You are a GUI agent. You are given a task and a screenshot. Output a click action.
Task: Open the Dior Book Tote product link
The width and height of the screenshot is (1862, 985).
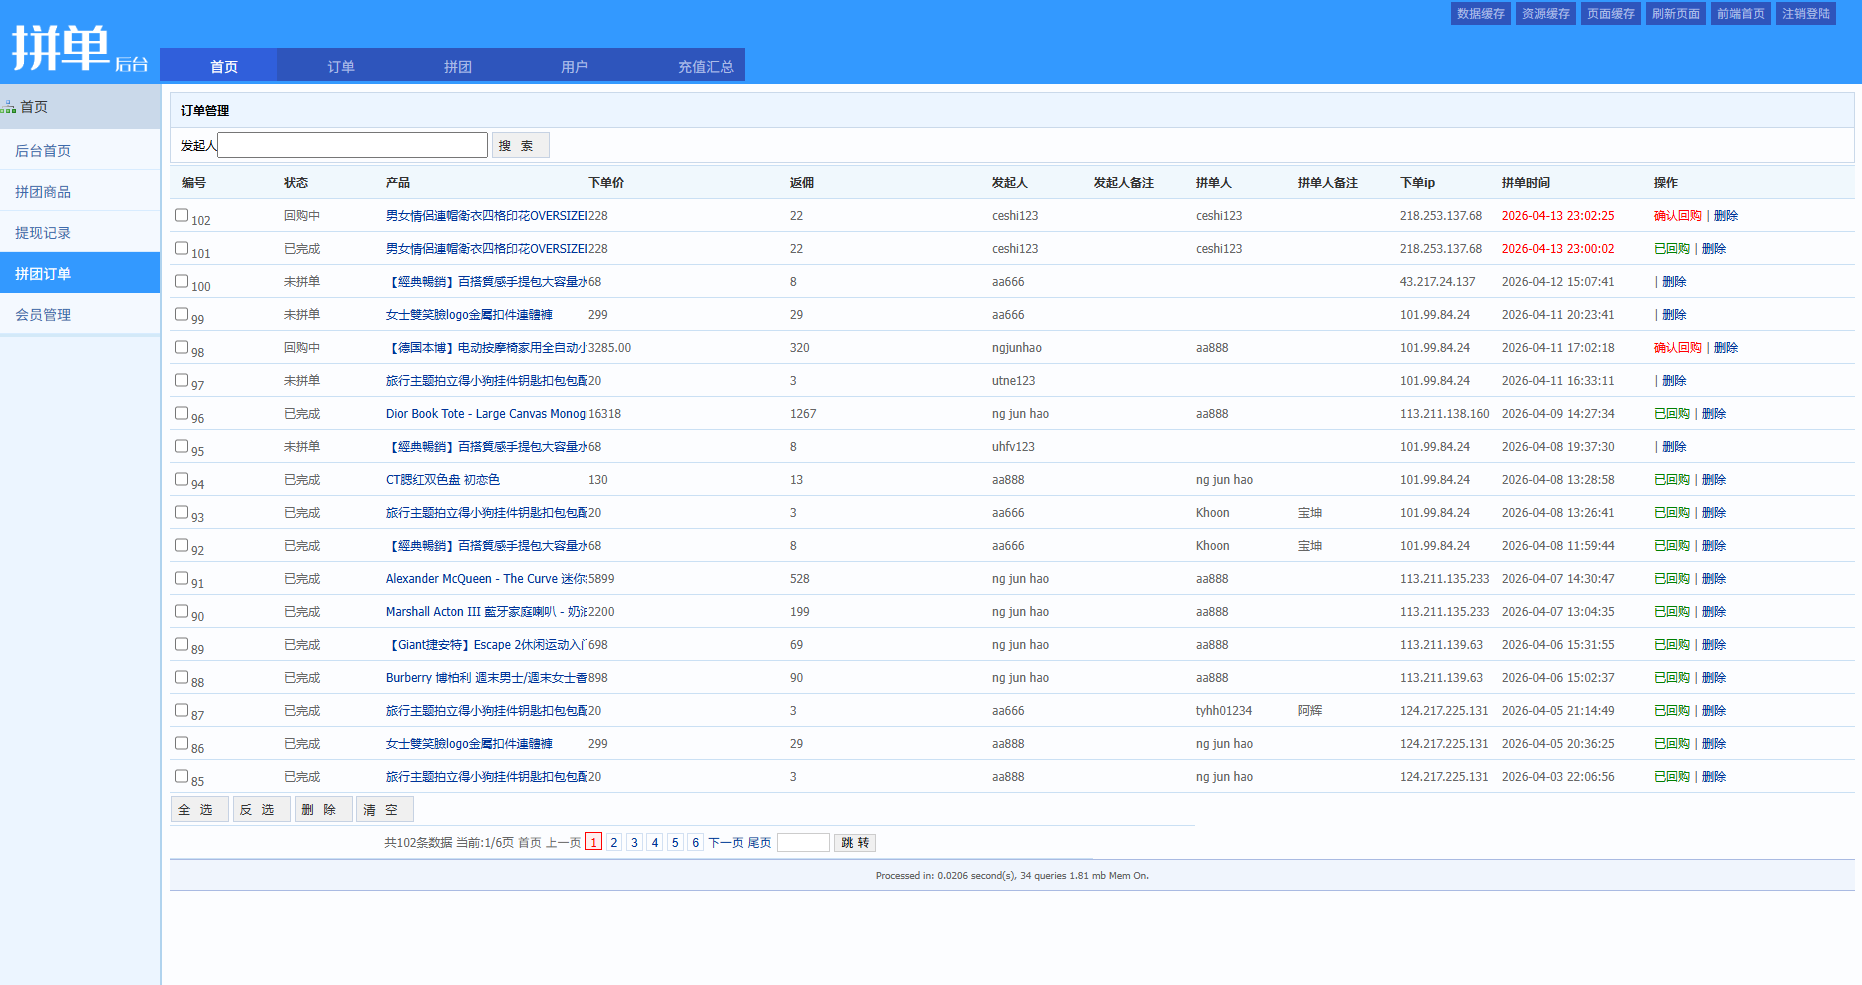pos(485,414)
